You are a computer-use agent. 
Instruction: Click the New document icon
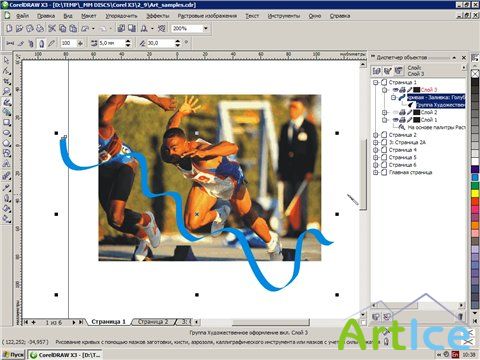tap(9, 29)
